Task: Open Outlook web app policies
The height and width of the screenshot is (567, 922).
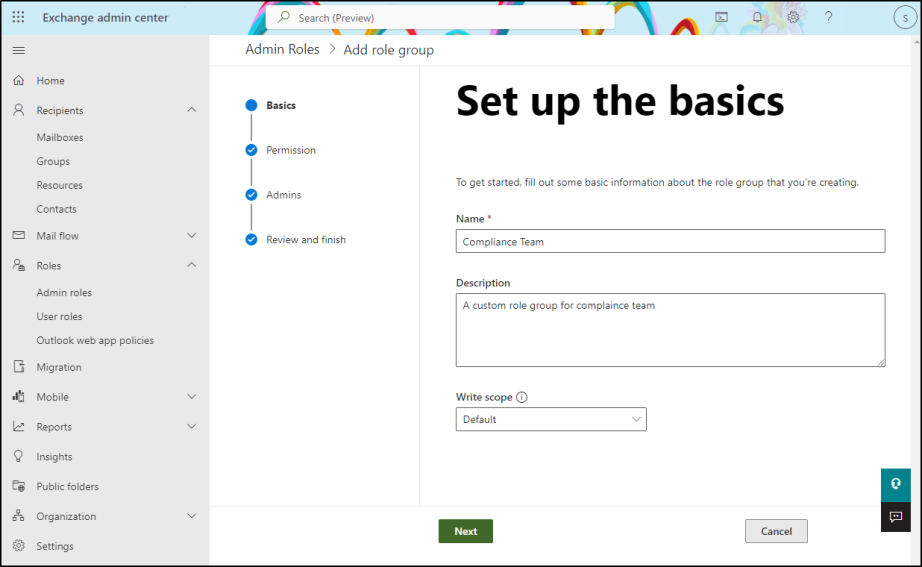Action: coord(95,341)
